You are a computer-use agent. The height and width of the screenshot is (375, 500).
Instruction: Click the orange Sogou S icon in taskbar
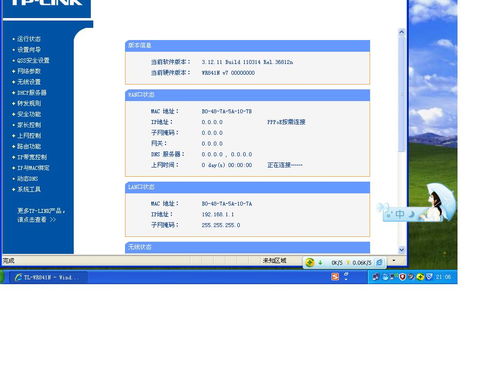click(335, 277)
